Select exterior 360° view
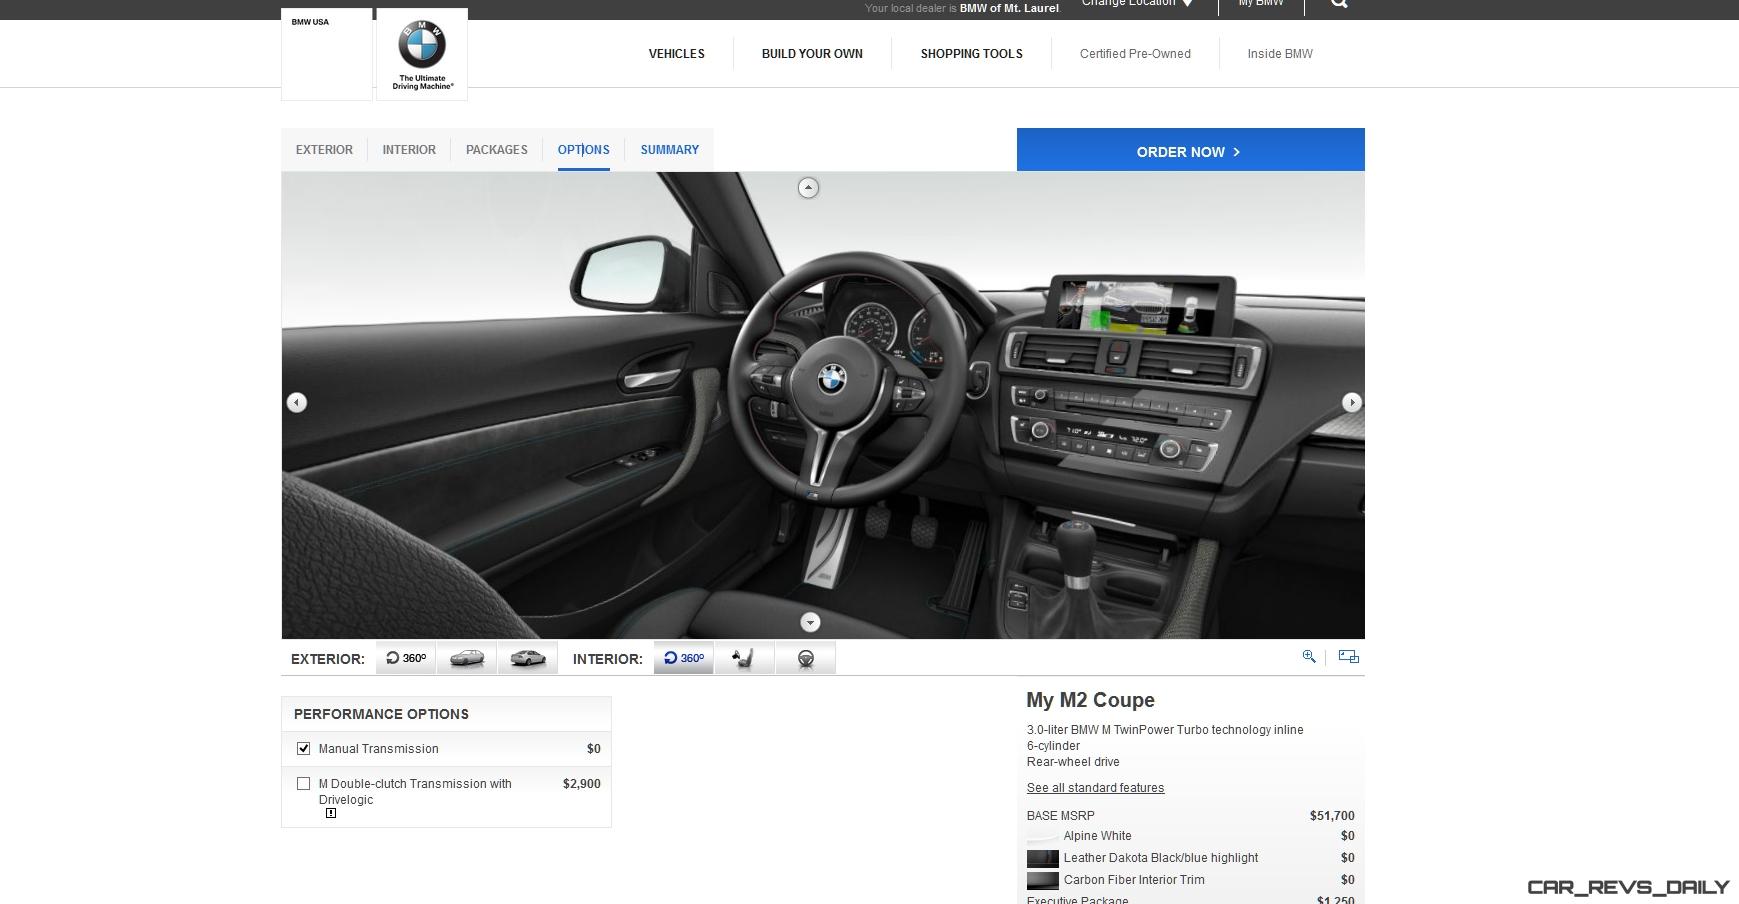The width and height of the screenshot is (1739, 904). point(406,658)
